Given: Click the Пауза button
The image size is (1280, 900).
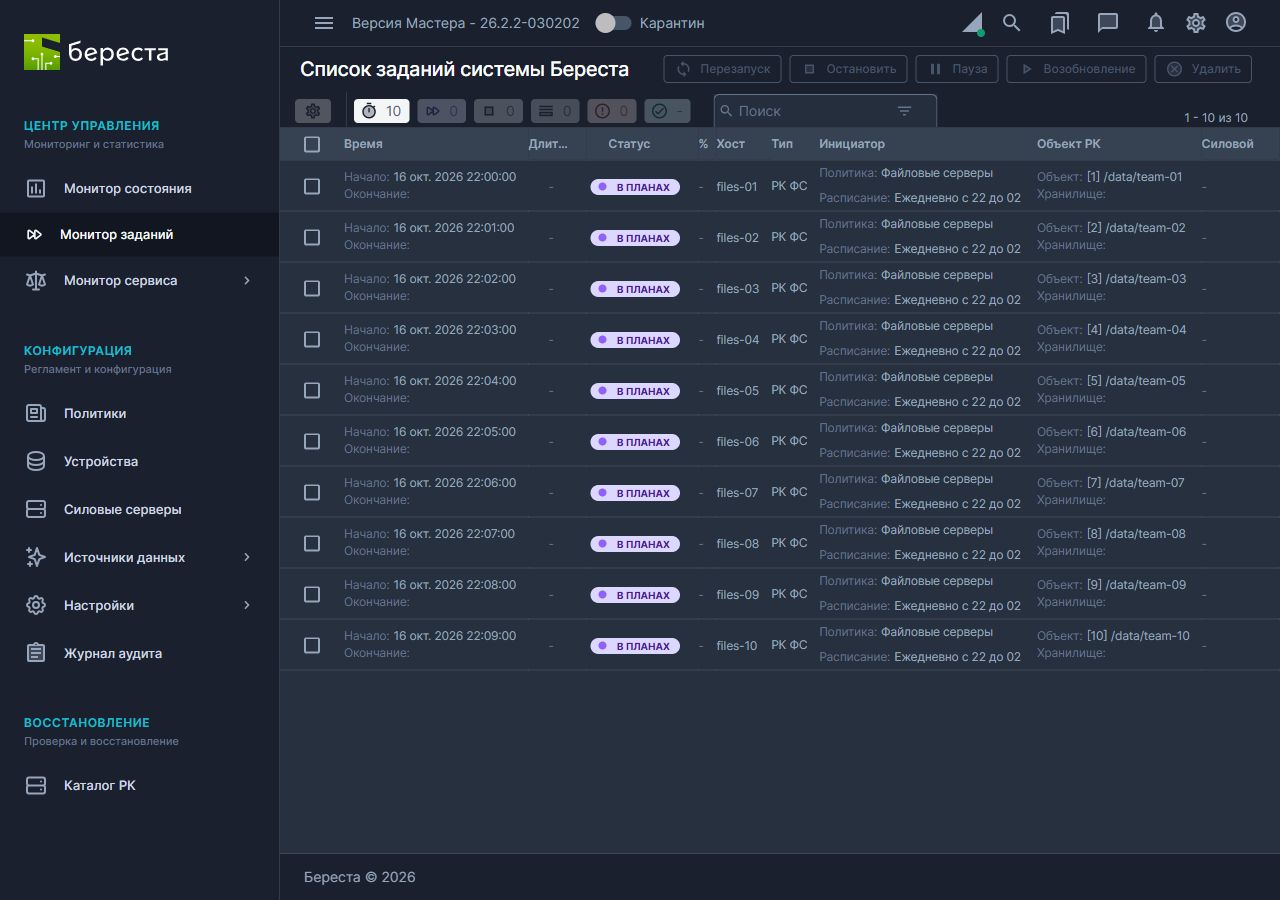Looking at the screenshot, I should pos(957,69).
